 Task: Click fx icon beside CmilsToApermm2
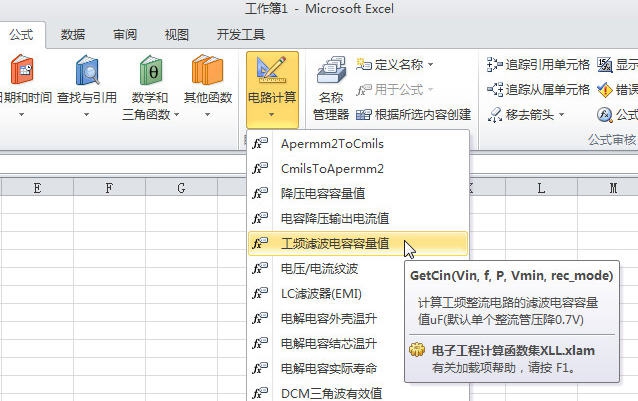260,168
